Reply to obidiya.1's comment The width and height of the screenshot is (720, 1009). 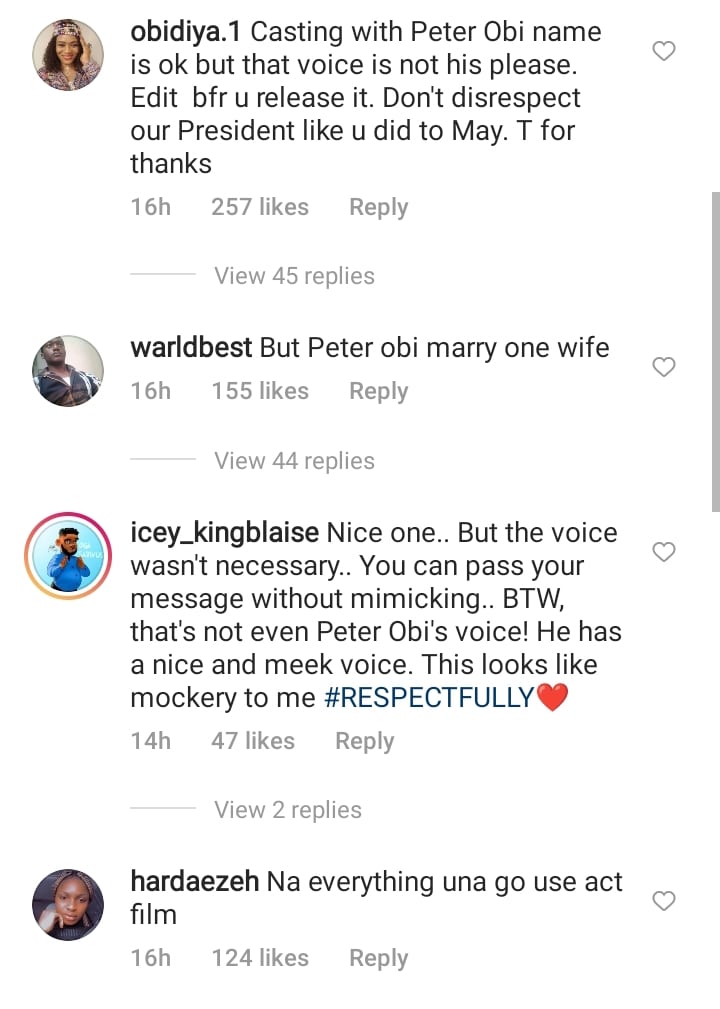click(x=378, y=207)
